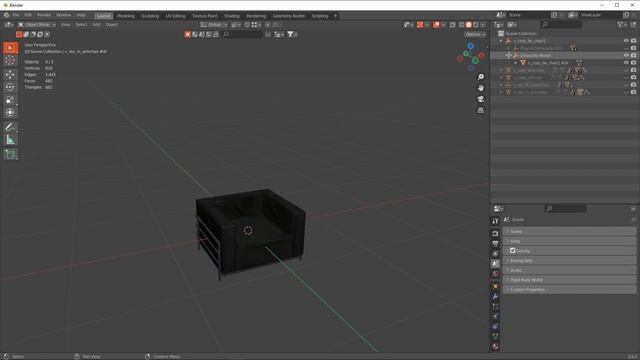Click the Move view hand icon
Viewport: 640px width, 360px height.
click(x=481, y=88)
